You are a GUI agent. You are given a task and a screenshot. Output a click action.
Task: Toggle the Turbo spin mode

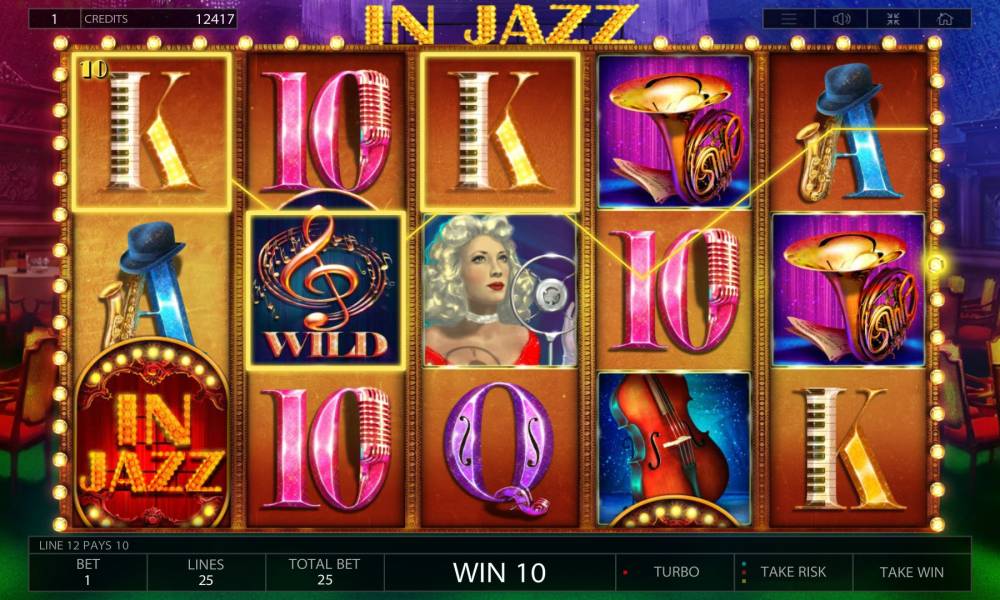(x=675, y=572)
